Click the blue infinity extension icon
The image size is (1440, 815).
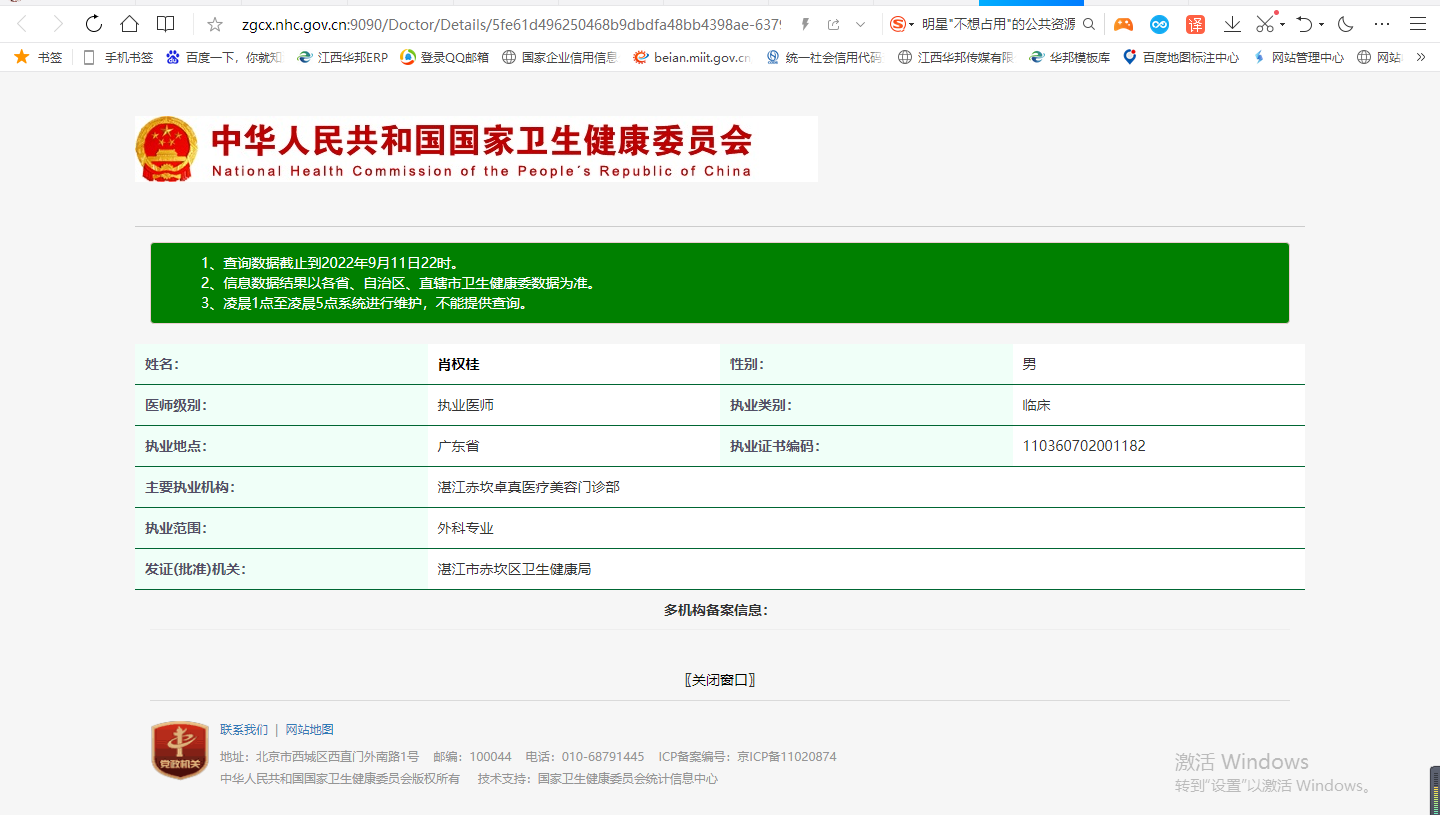coord(1159,24)
